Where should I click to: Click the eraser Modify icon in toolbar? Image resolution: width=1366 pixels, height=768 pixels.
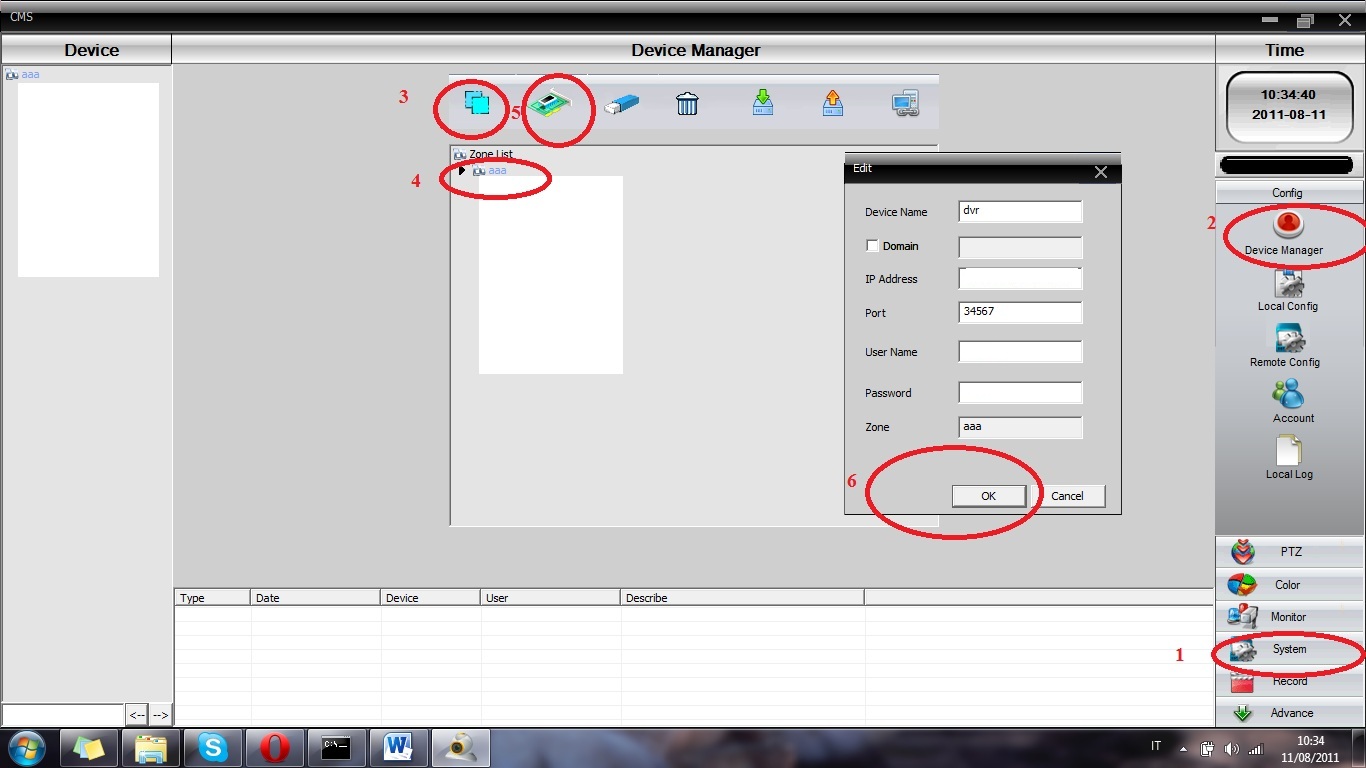(620, 103)
